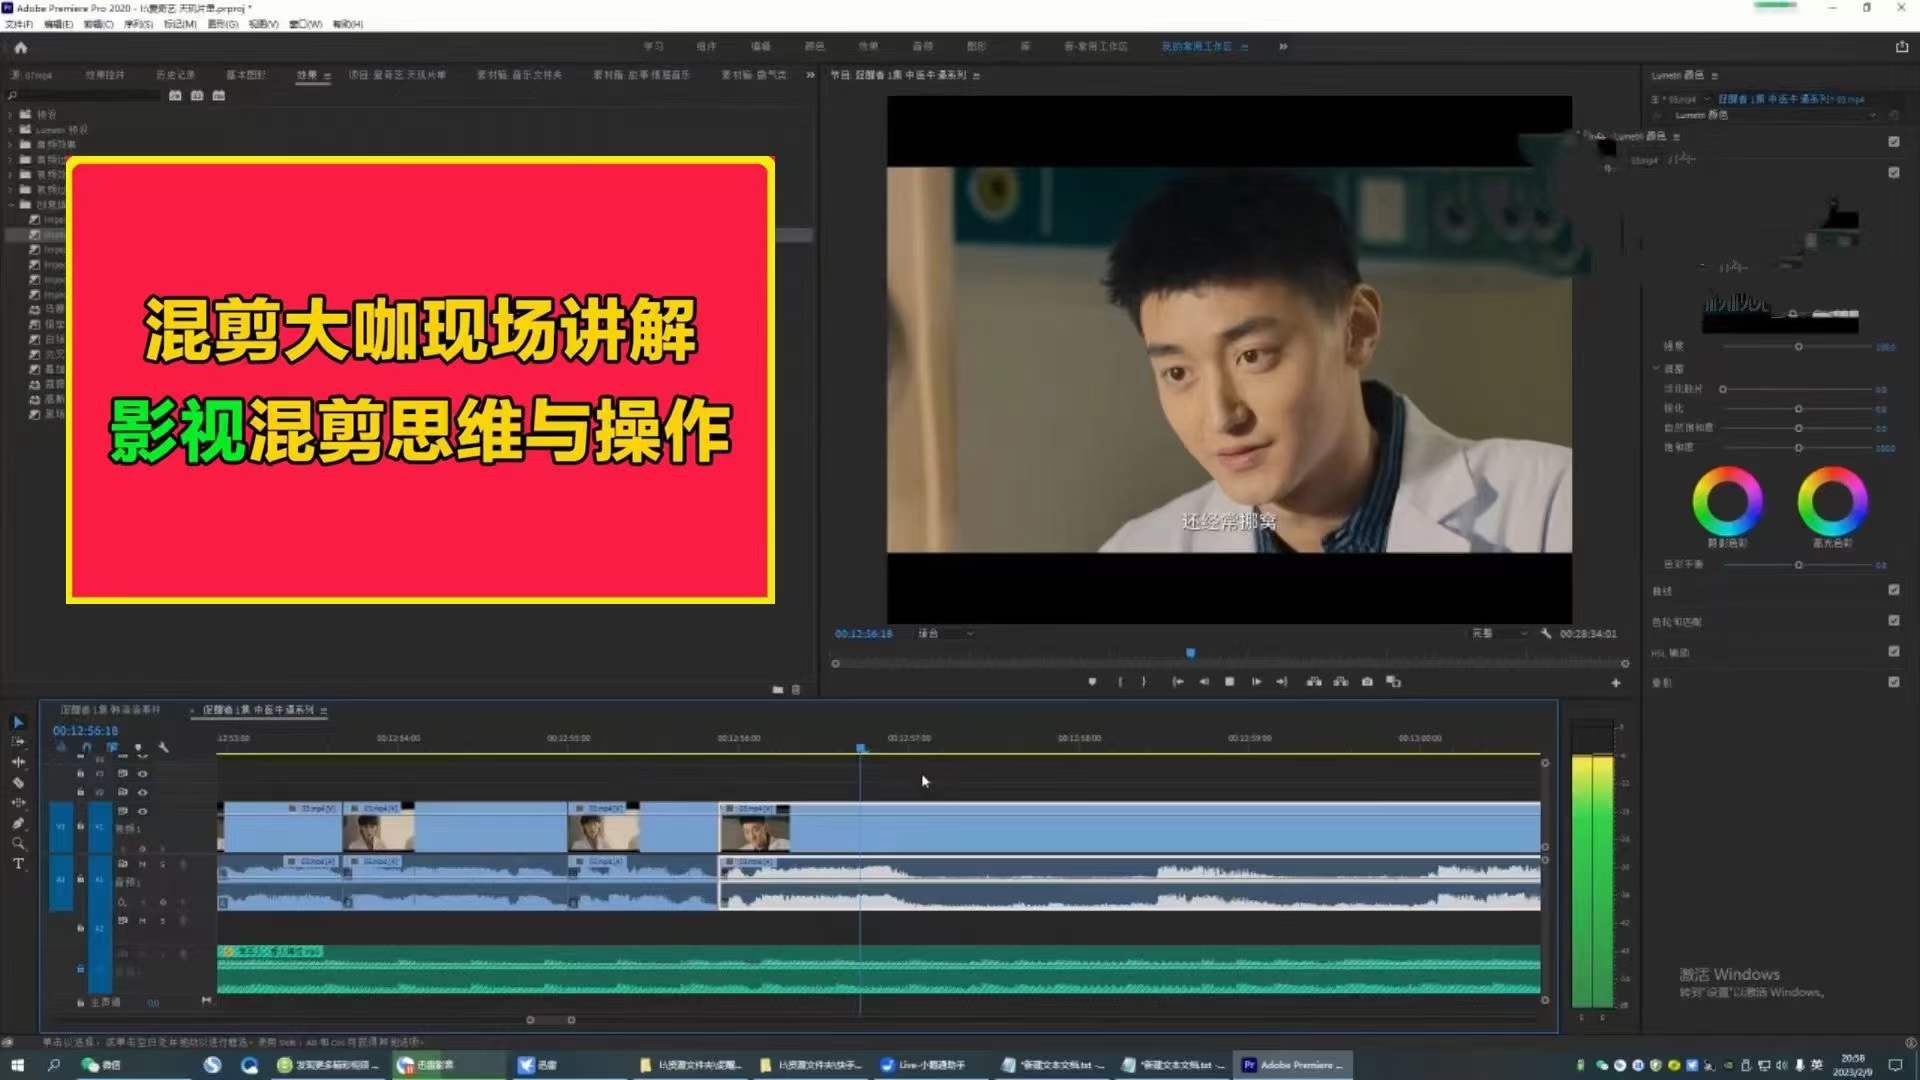Viewport: 1920px width, 1080px height.
Task: Mute audio track A1
Action: point(142,864)
